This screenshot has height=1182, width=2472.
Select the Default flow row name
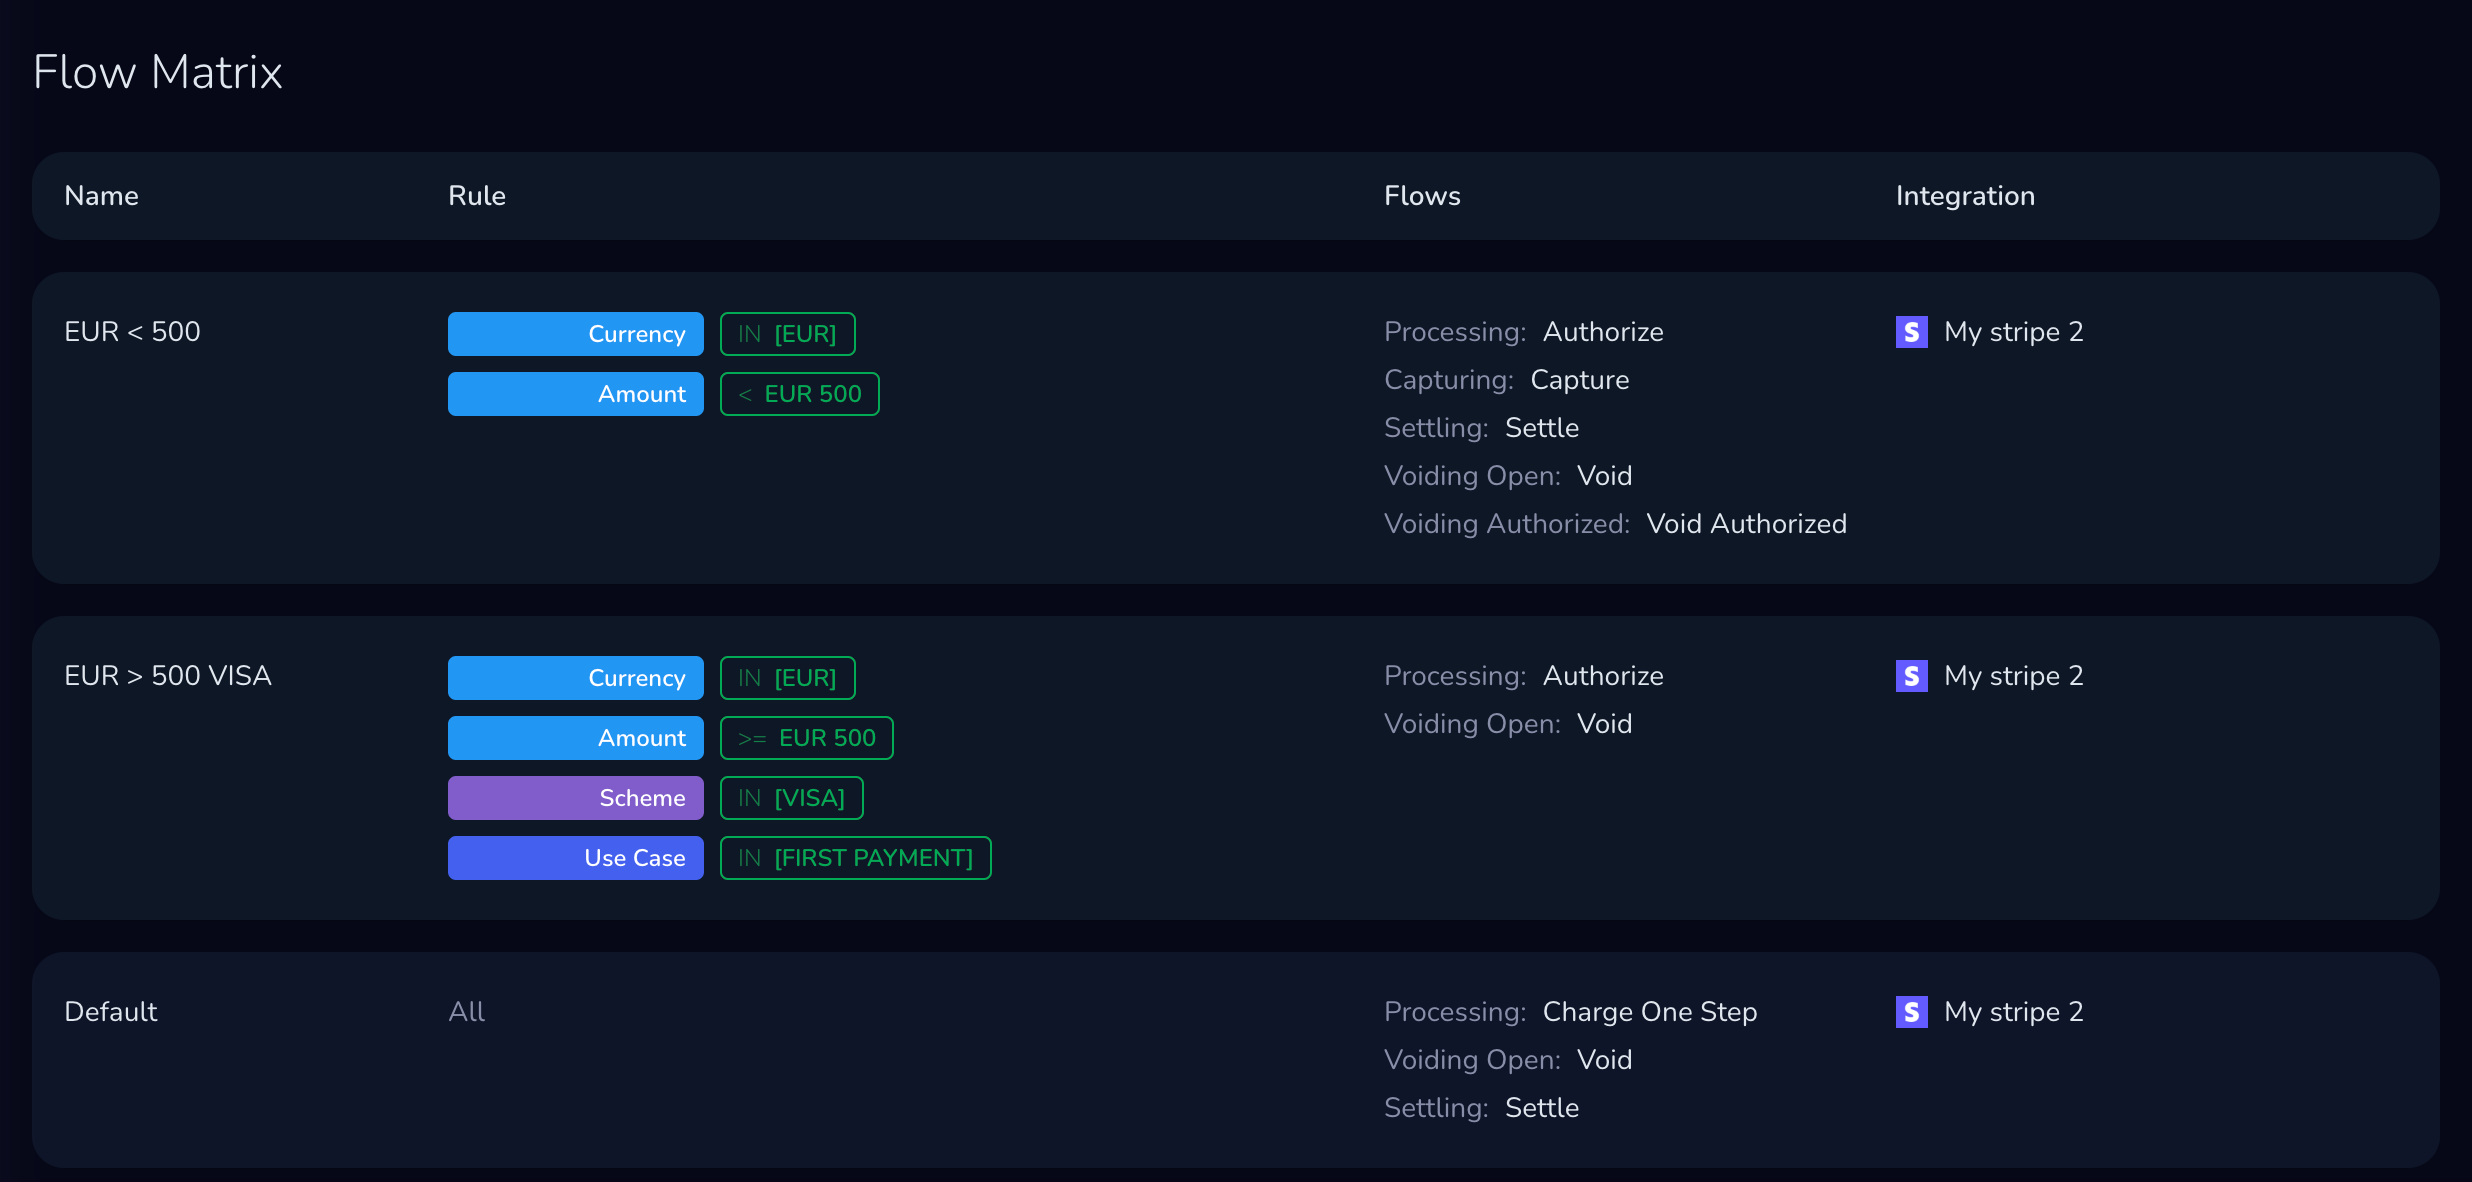[111, 1012]
